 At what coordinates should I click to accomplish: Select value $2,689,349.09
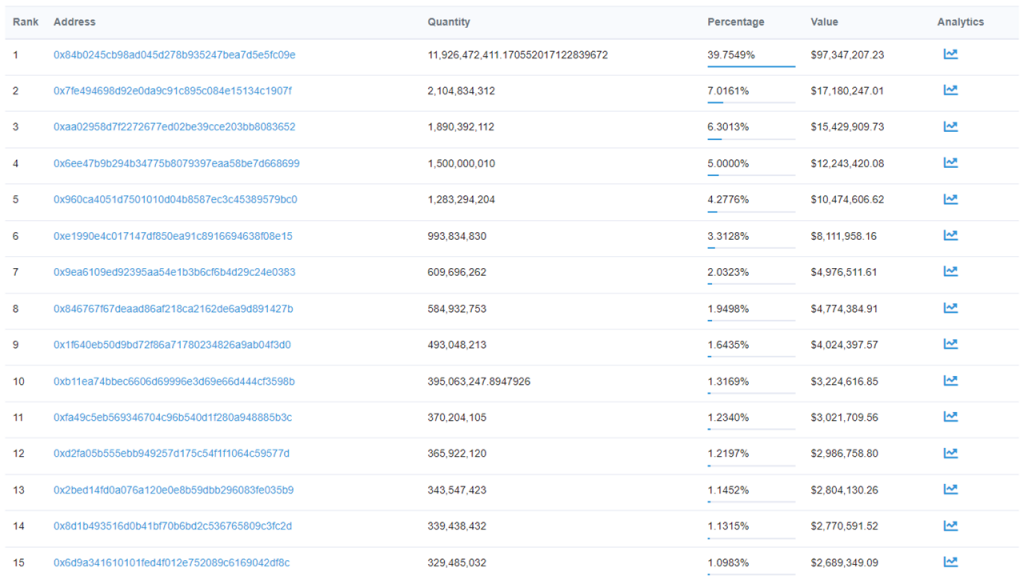844,562
